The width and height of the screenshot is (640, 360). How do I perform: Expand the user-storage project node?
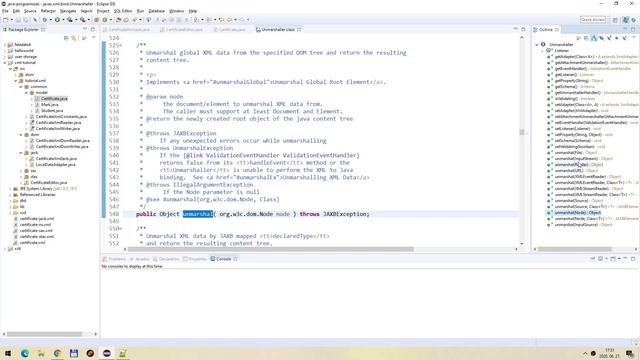coord(5,57)
